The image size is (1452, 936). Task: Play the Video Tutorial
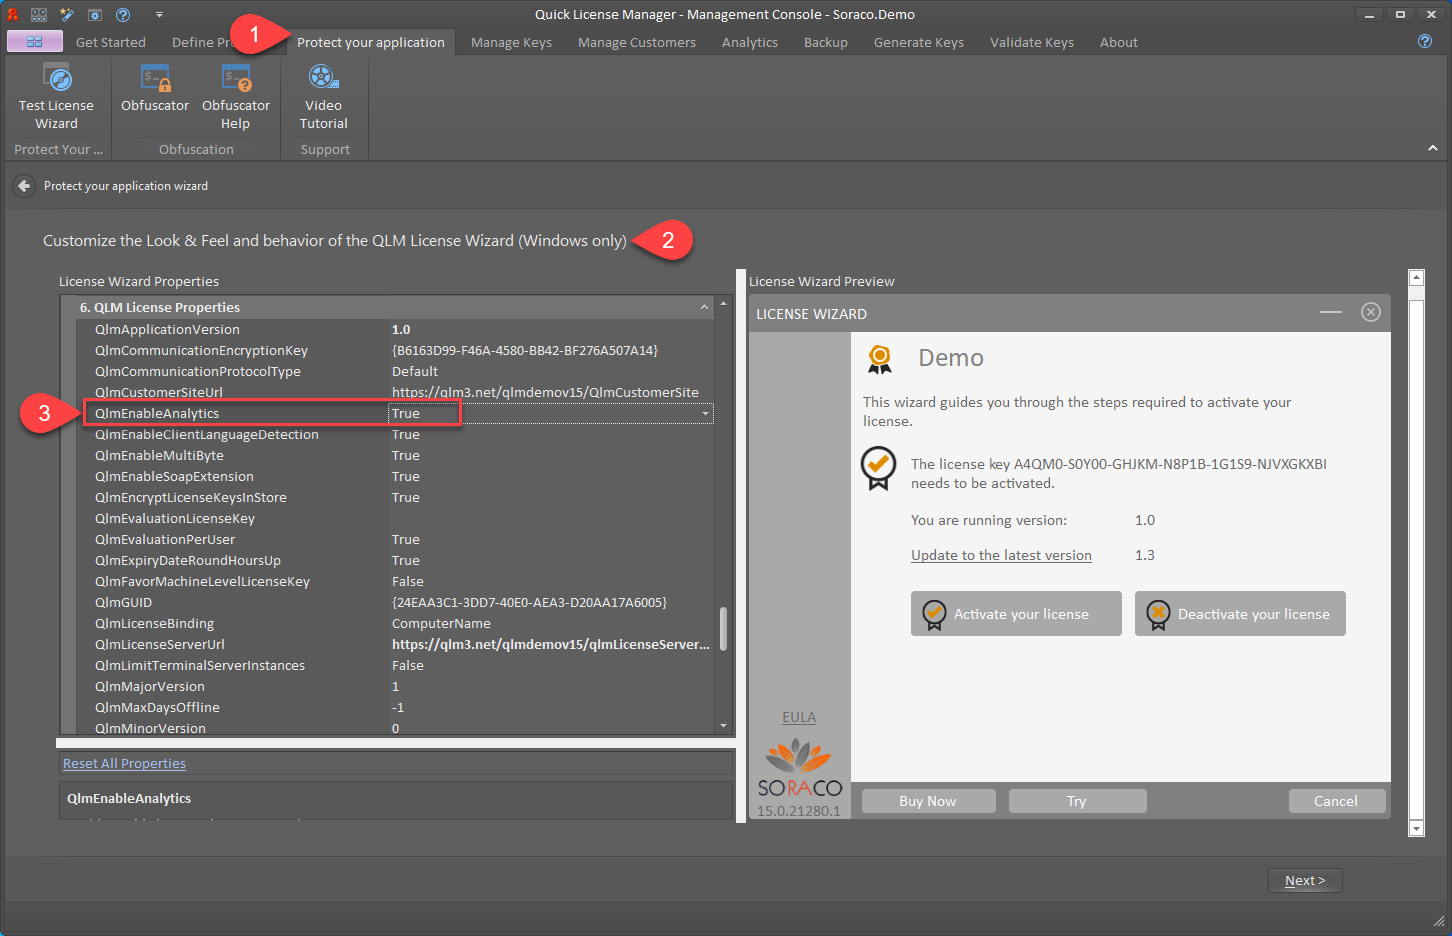pos(324,97)
